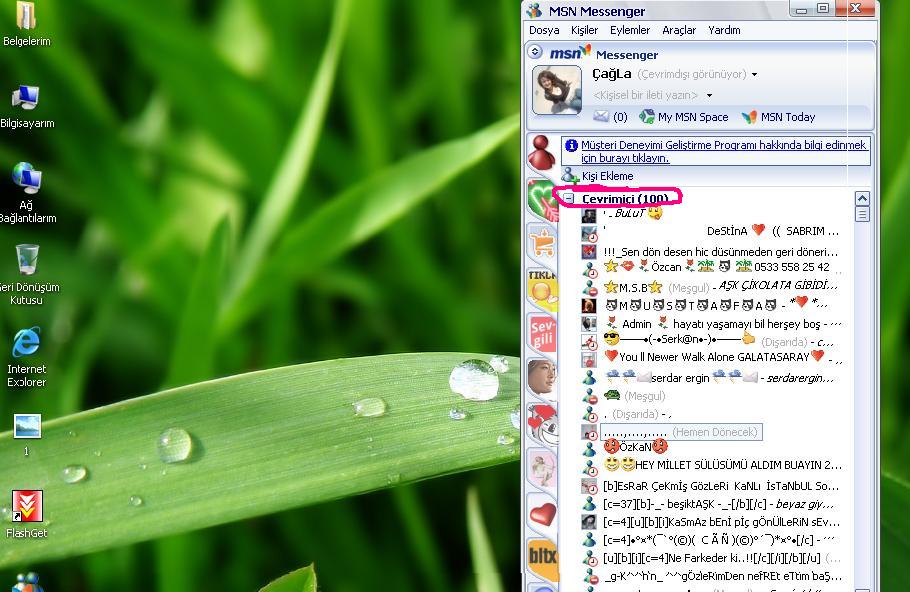Select the serdar ergin contact
Image resolution: width=910 pixels, height=592 pixels.
718,378
